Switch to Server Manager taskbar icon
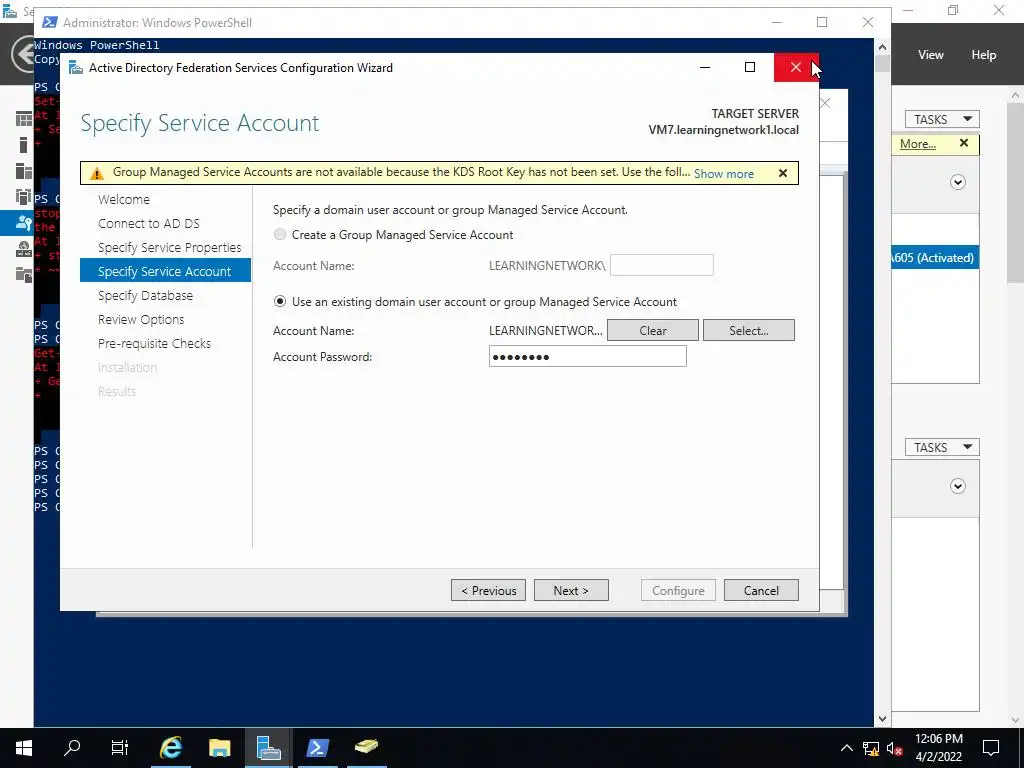Viewport: 1024px width, 768px height. point(268,747)
